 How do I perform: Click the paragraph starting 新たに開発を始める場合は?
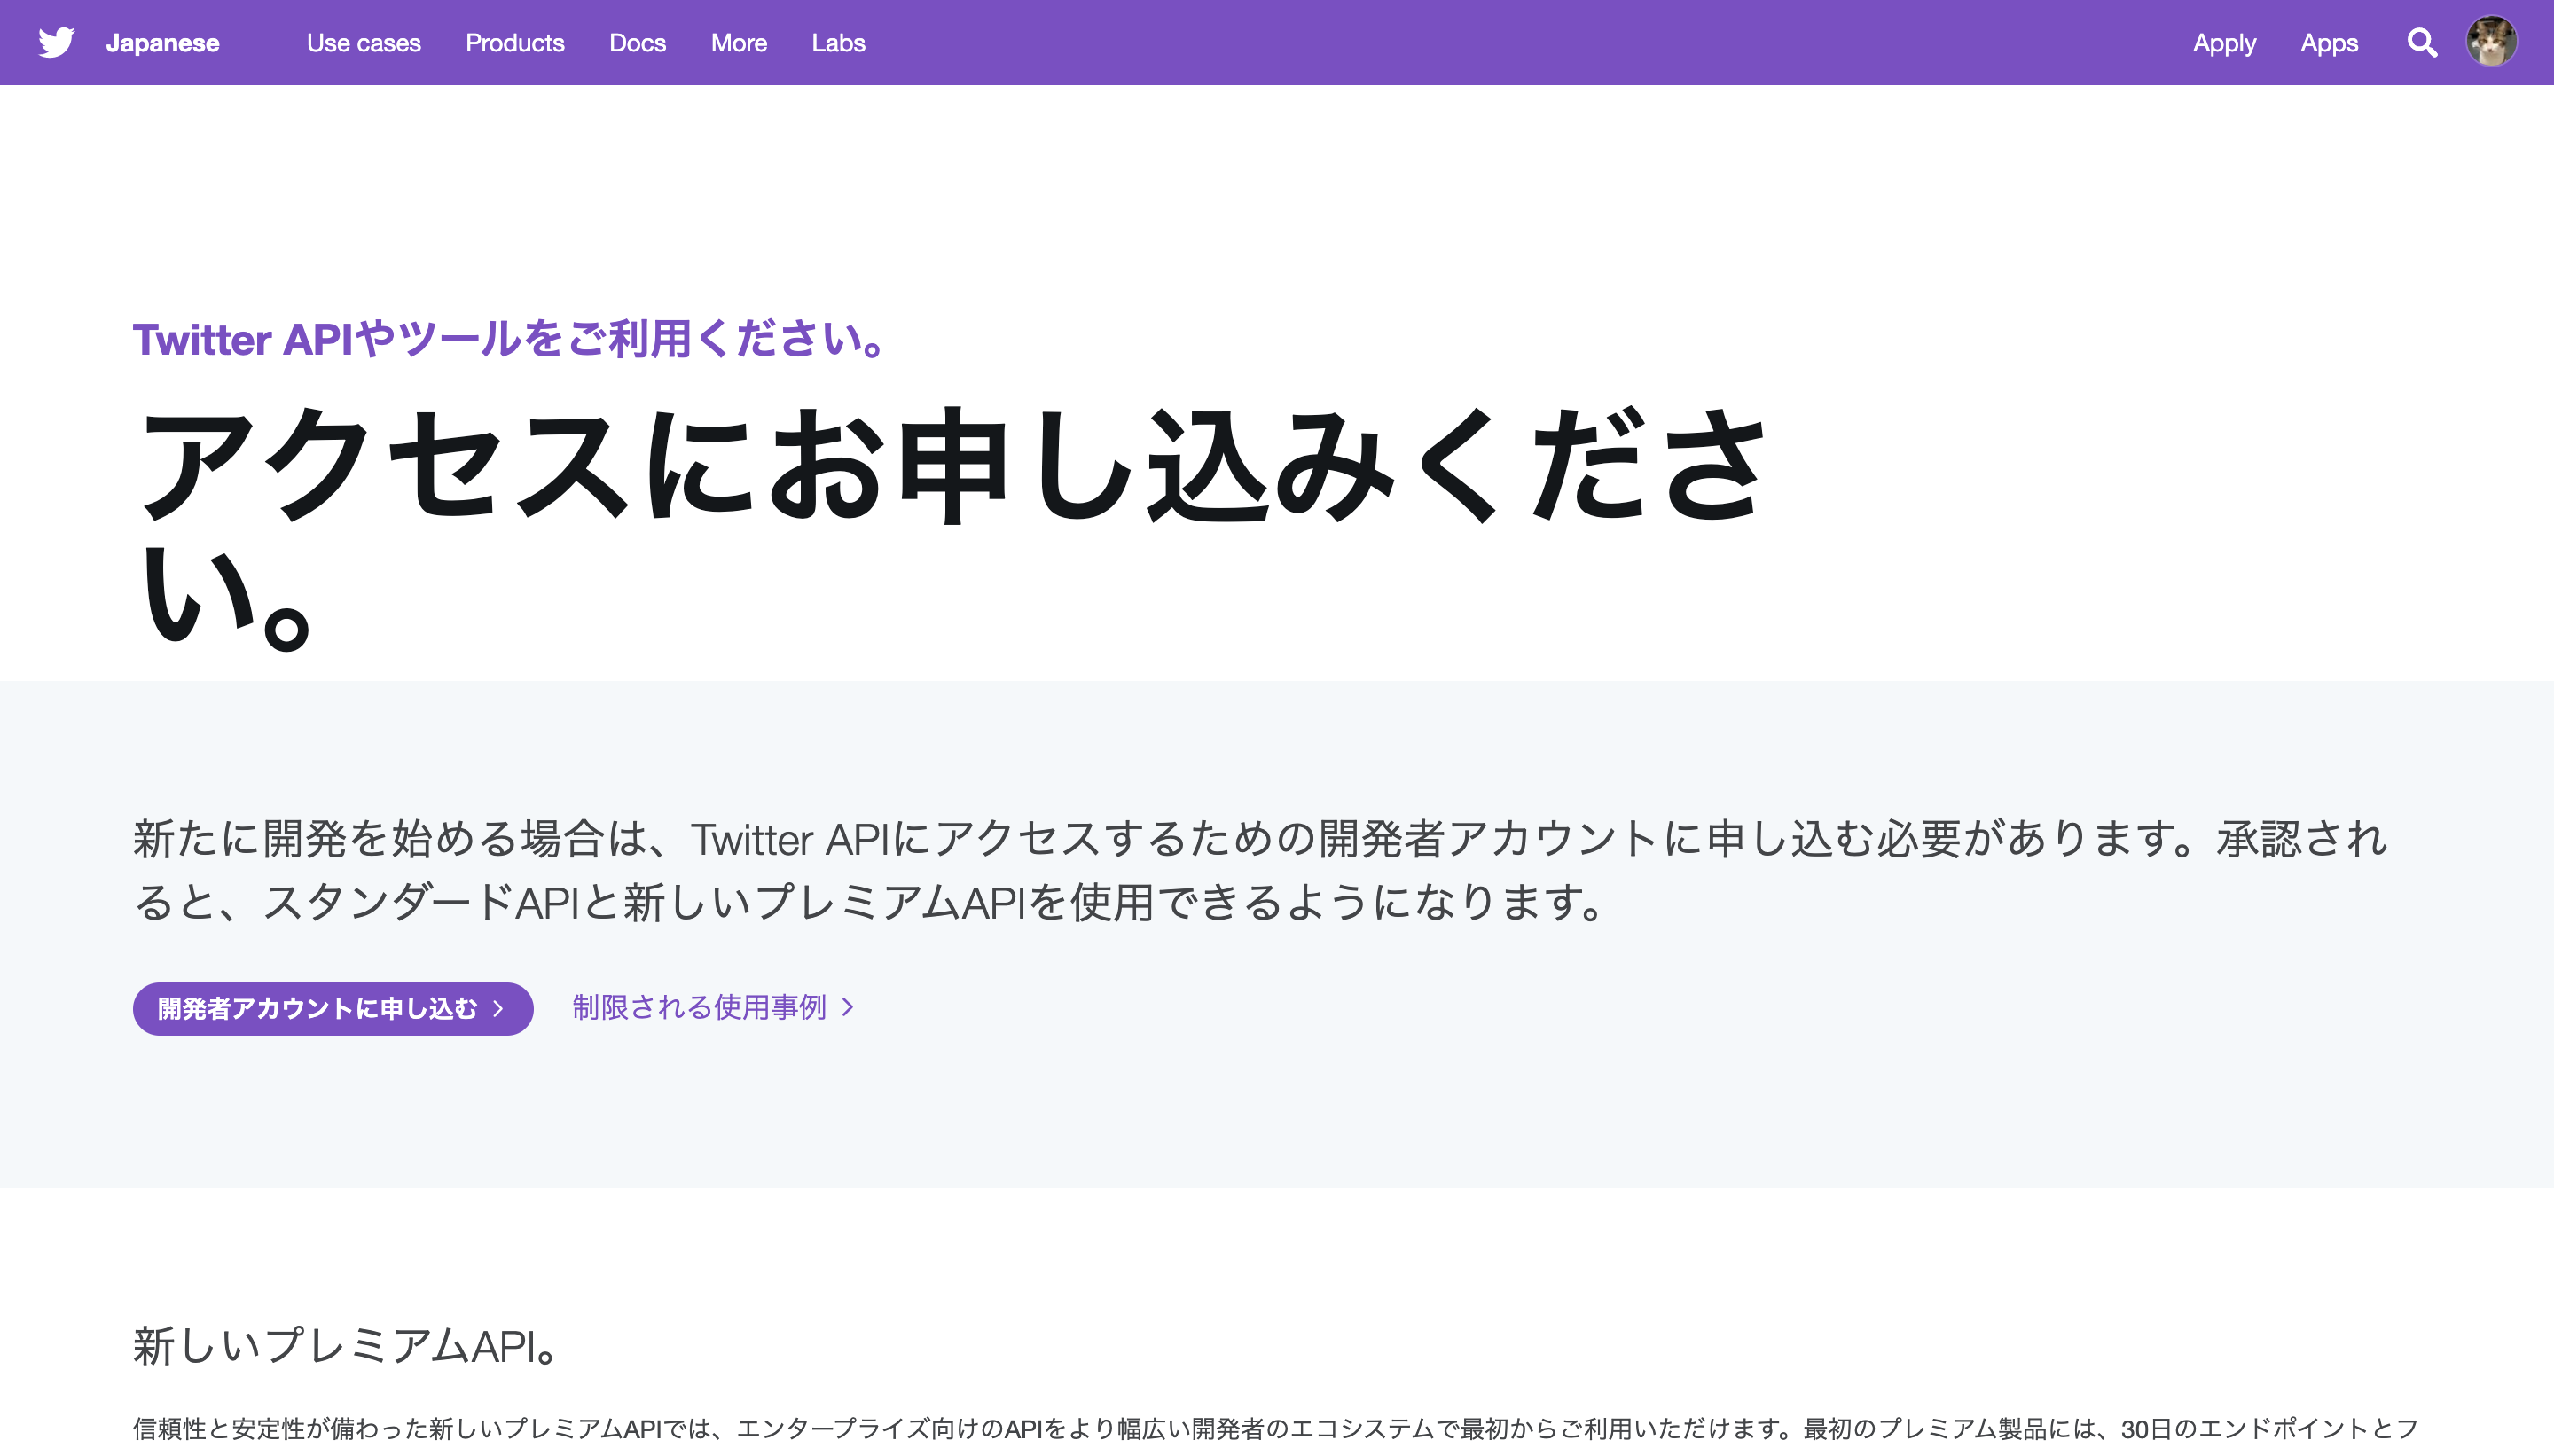1260,869
